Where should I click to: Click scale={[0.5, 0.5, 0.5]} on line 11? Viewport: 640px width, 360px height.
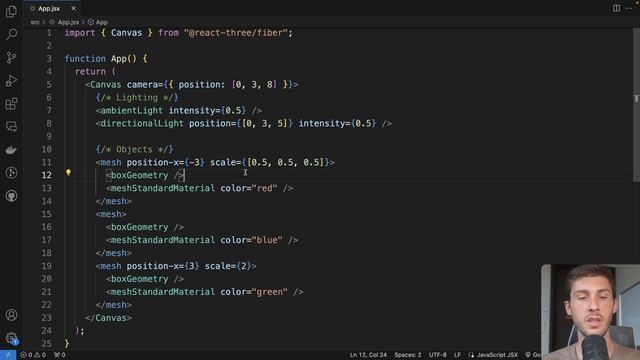pyautogui.click(x=269, y=162)
